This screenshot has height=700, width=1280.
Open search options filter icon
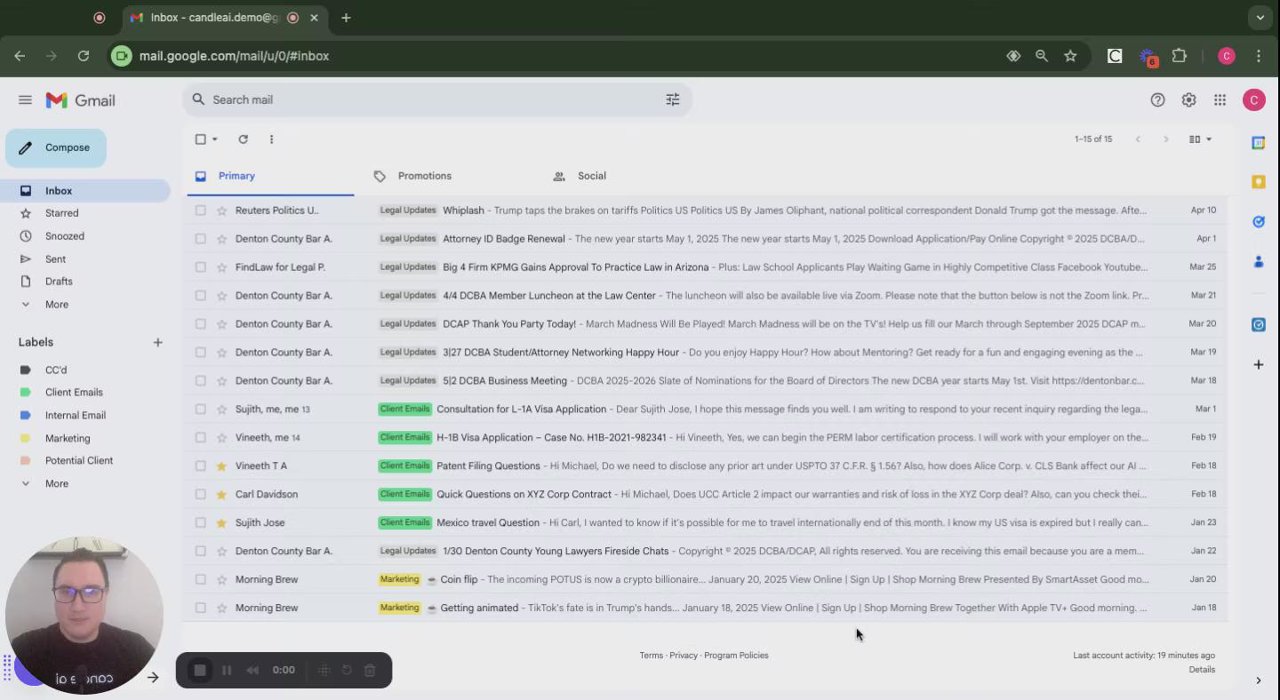pyautogui.click(x=673, y=100)
